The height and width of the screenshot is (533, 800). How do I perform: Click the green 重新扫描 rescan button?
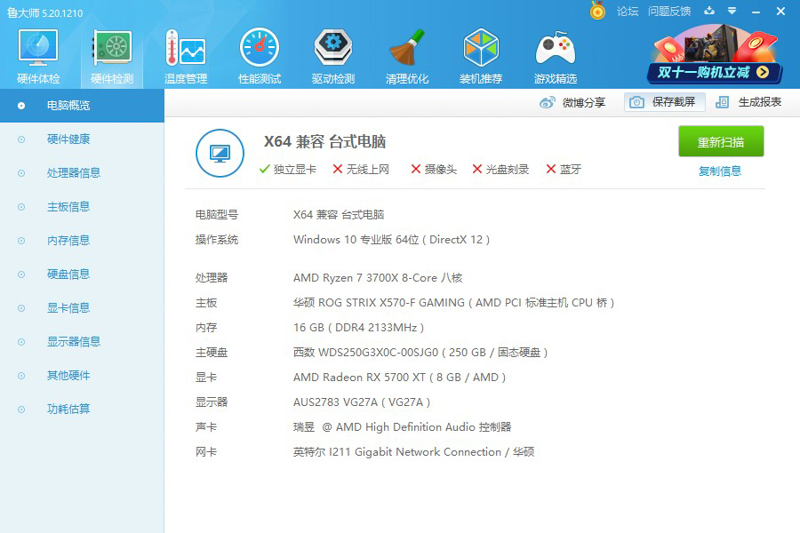click(x=720, y=142)
